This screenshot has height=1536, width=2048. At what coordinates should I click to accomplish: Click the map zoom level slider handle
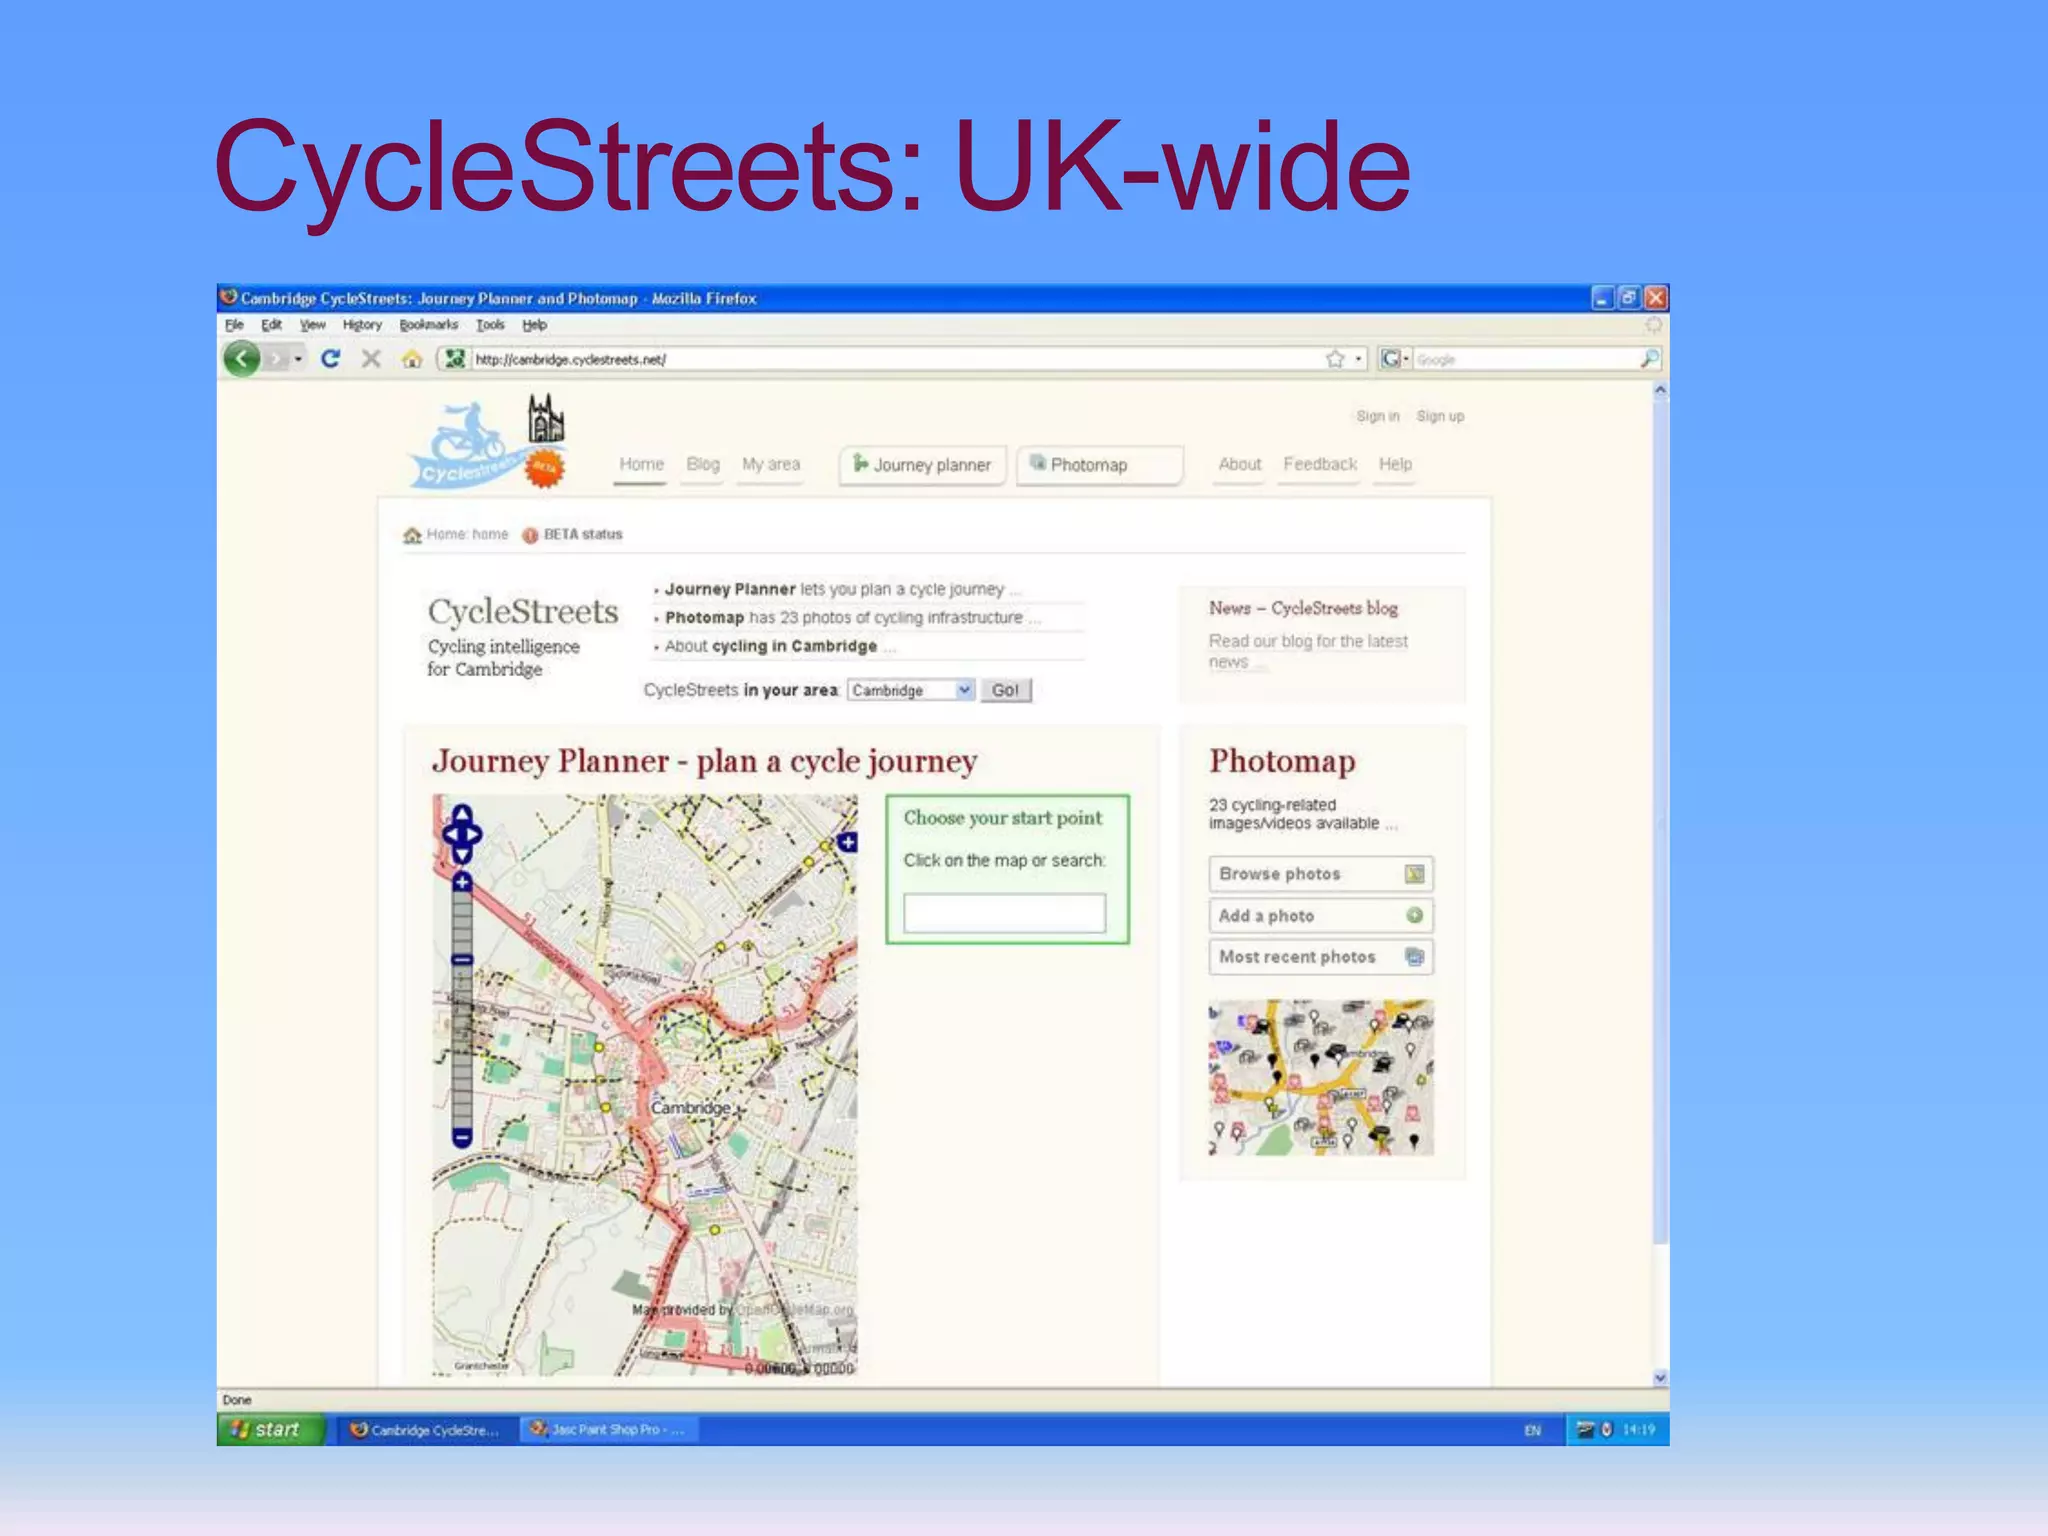pyautogui.click(x=462, y=959)
